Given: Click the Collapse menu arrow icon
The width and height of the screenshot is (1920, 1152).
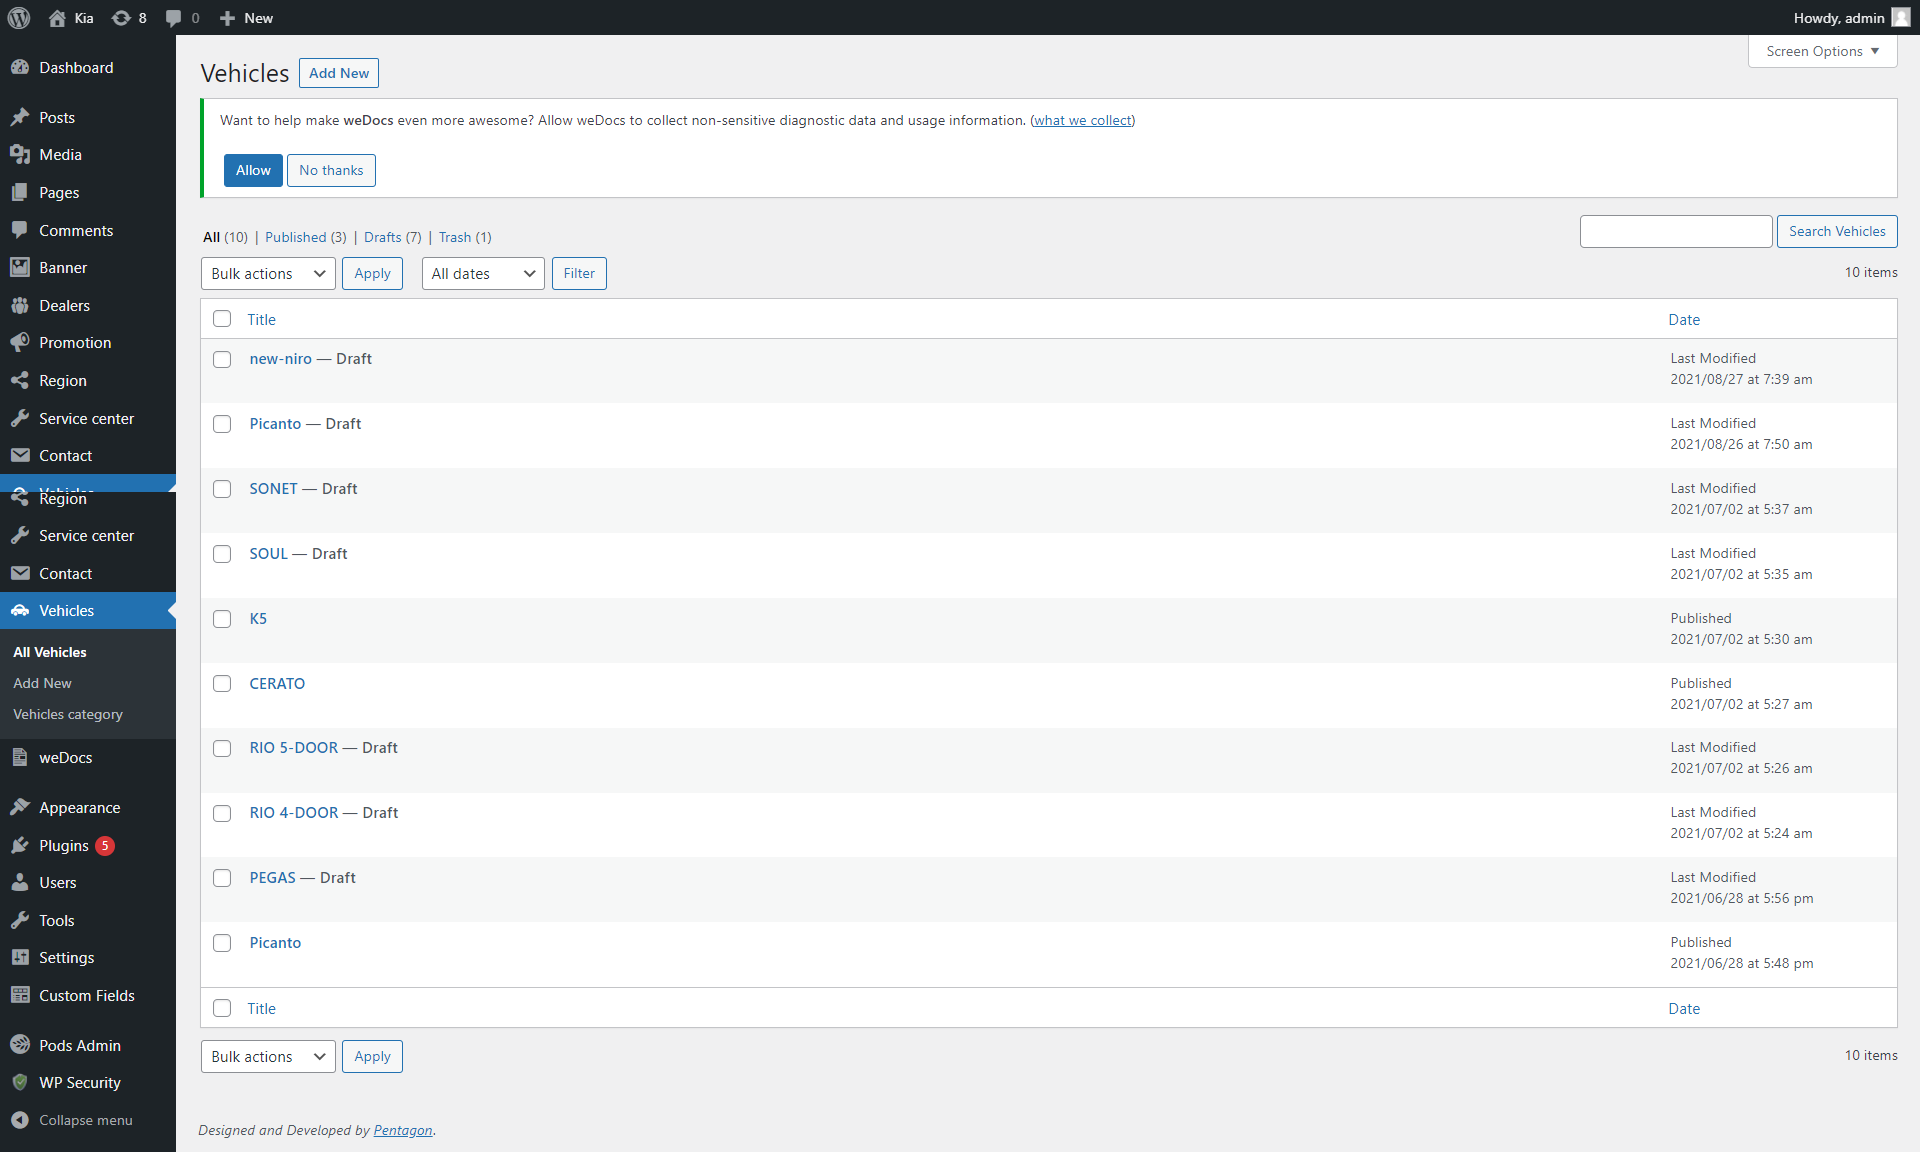Looking at the screenshot, I should click(20, 1120).
